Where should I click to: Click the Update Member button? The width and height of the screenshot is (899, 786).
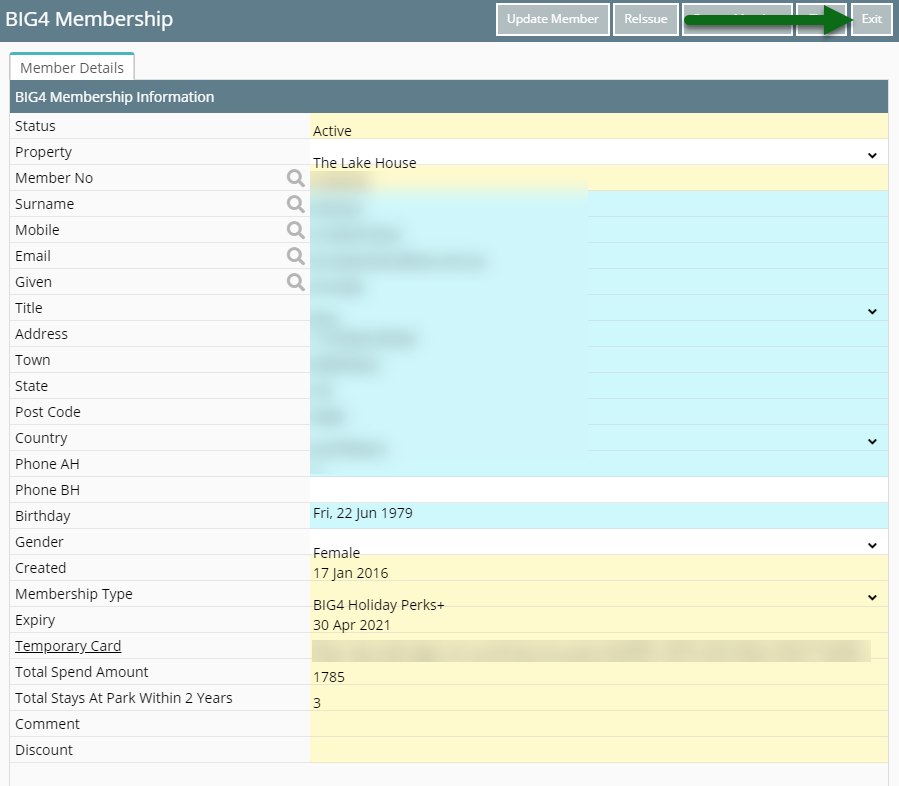point(553,19)
